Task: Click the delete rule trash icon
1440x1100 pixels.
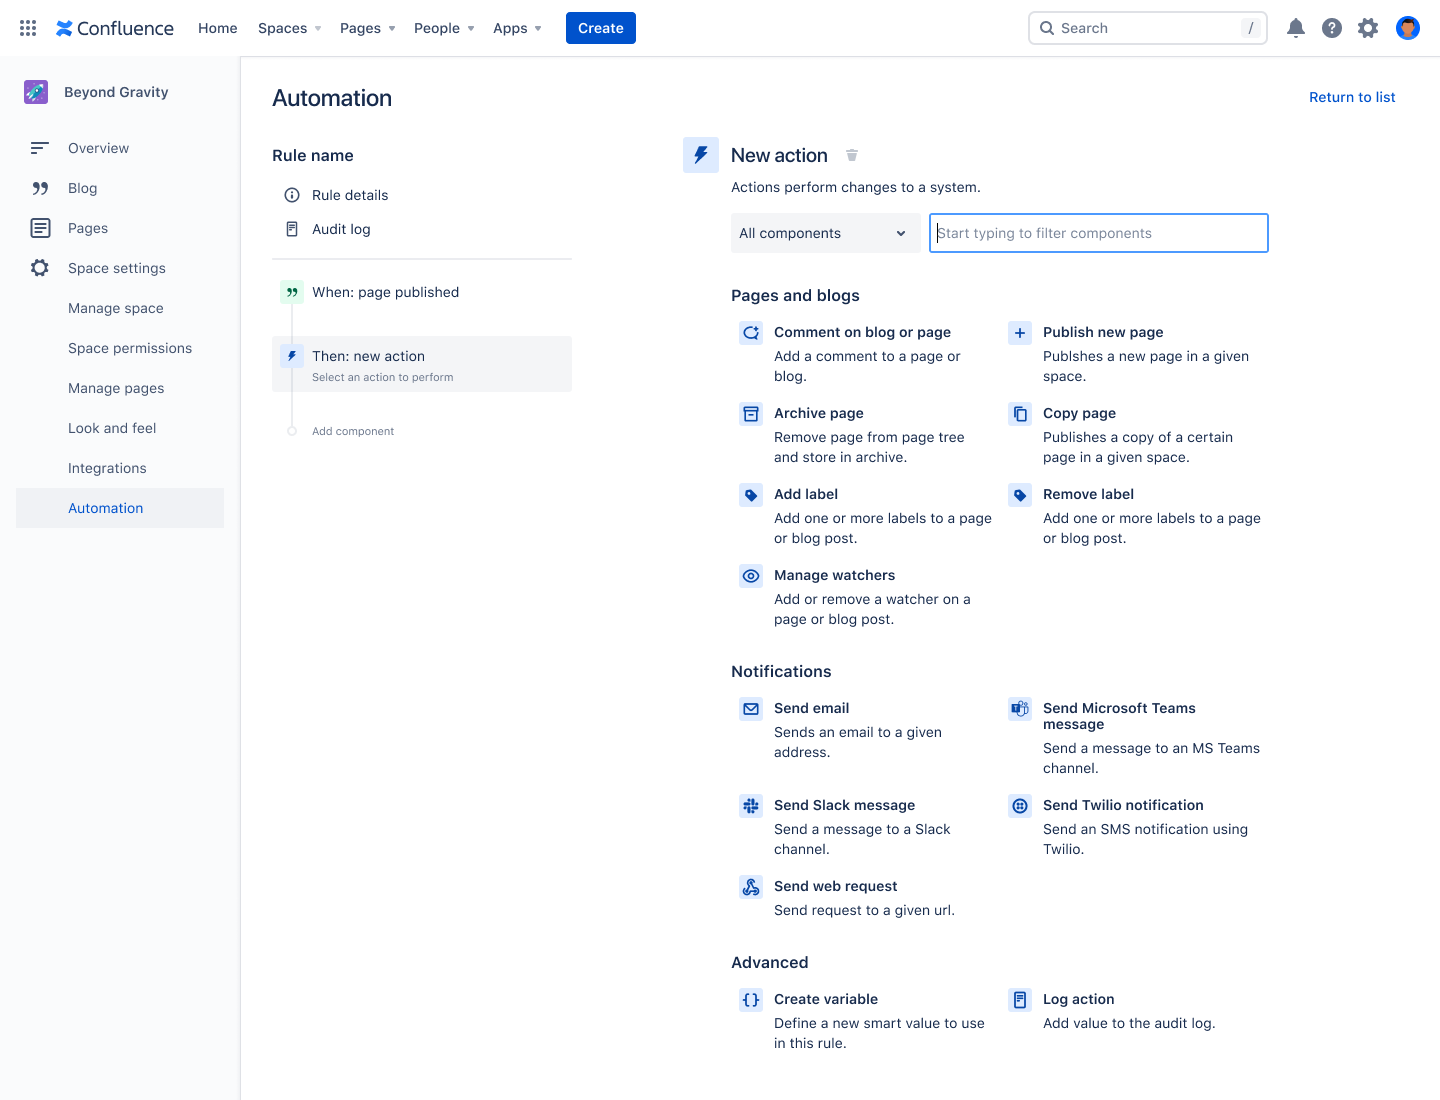Action: pos(851,155)
